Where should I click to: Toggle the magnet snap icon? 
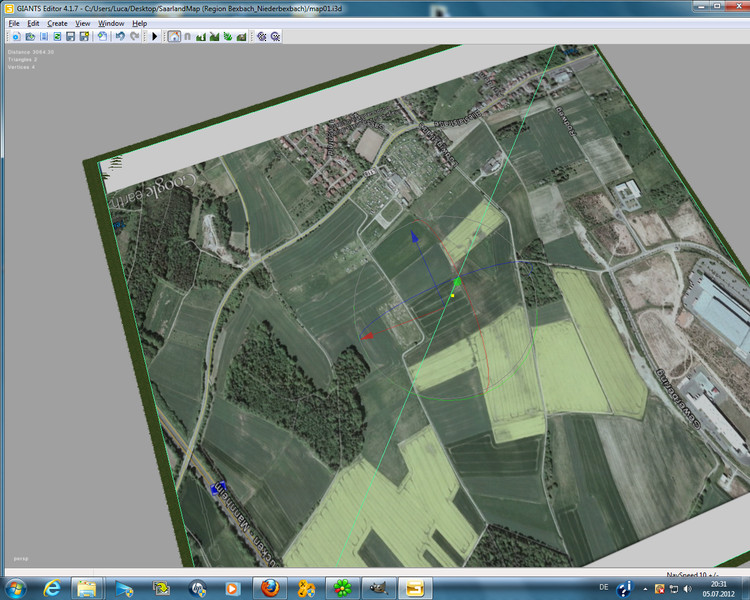point(188,36)
